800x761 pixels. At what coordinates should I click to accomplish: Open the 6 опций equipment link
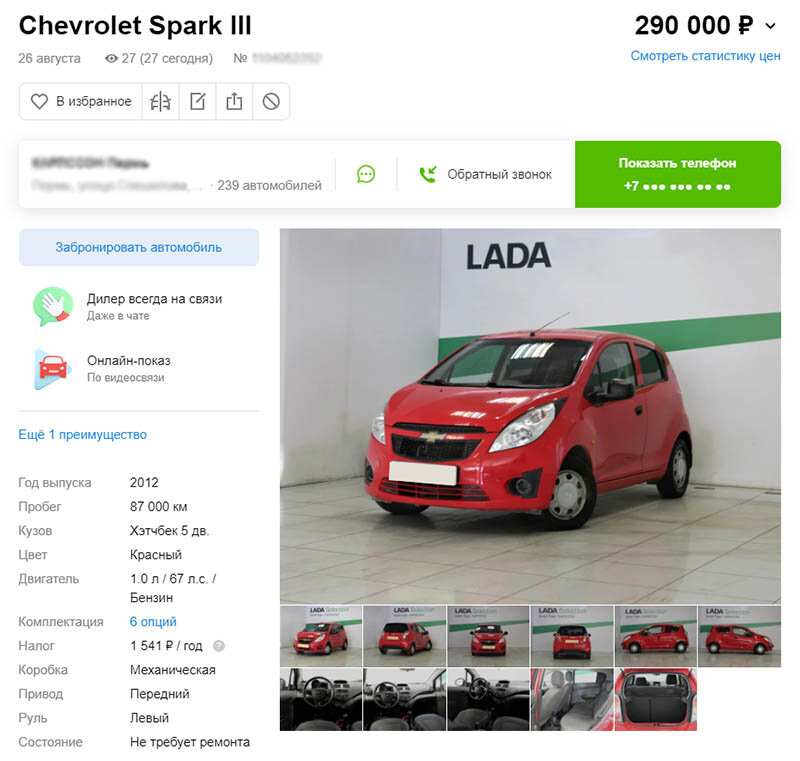(x=153, y=622)
